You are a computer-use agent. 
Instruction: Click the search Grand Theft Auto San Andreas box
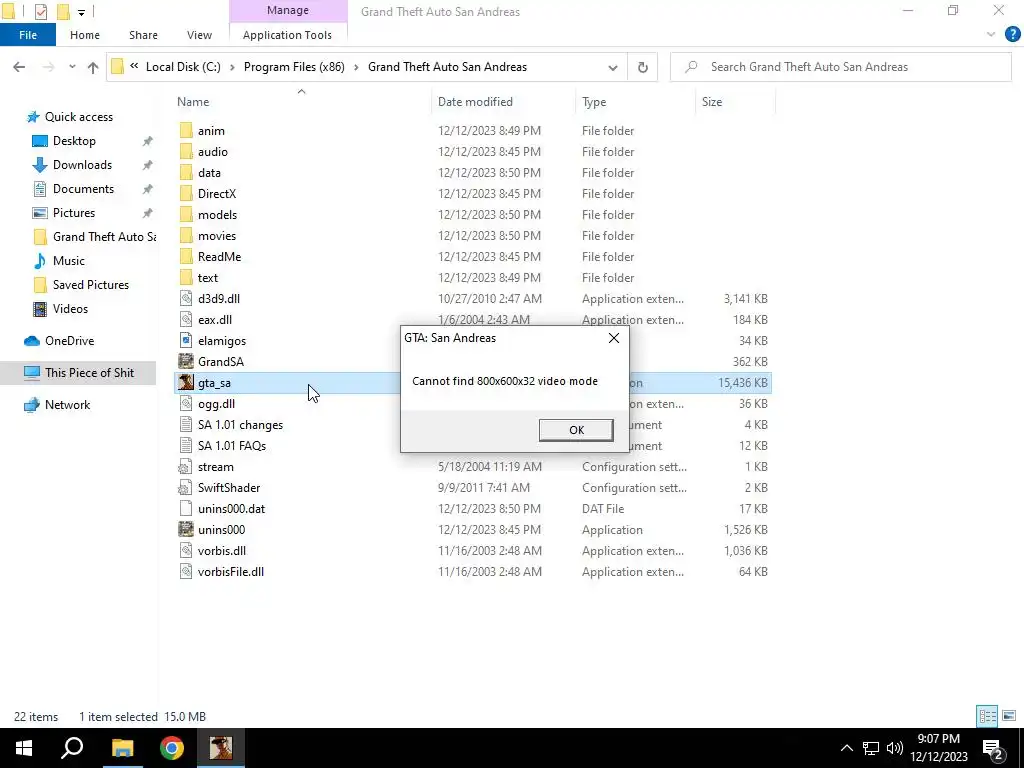coord(840,67)
